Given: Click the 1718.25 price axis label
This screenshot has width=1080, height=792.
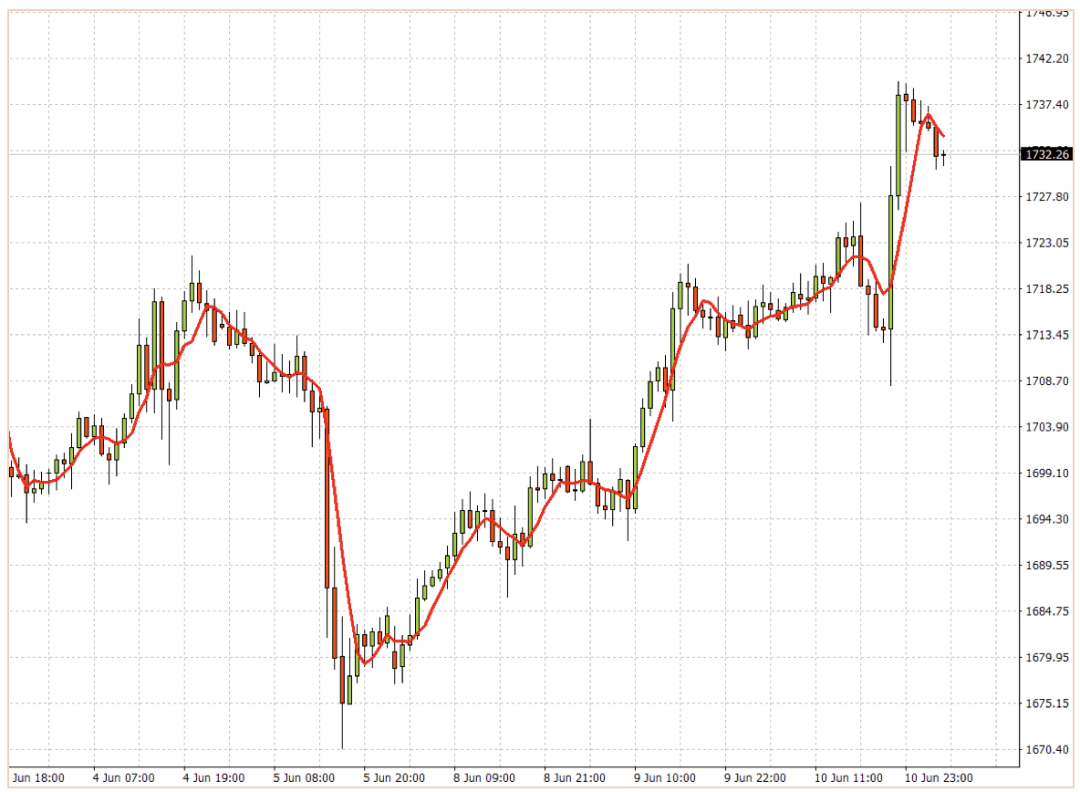Looking at the screenshot, I should coord(1048,289).
